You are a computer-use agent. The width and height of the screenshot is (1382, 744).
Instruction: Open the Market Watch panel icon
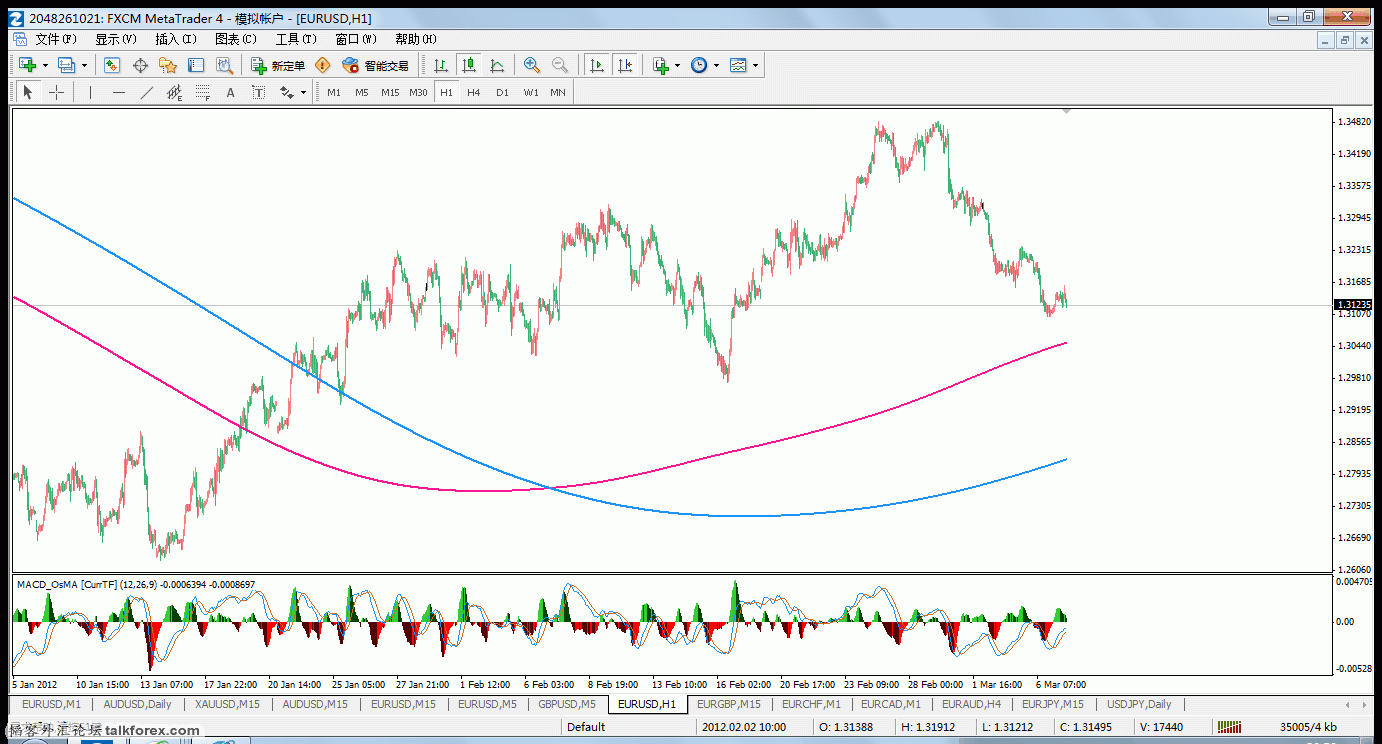point(112,65)
